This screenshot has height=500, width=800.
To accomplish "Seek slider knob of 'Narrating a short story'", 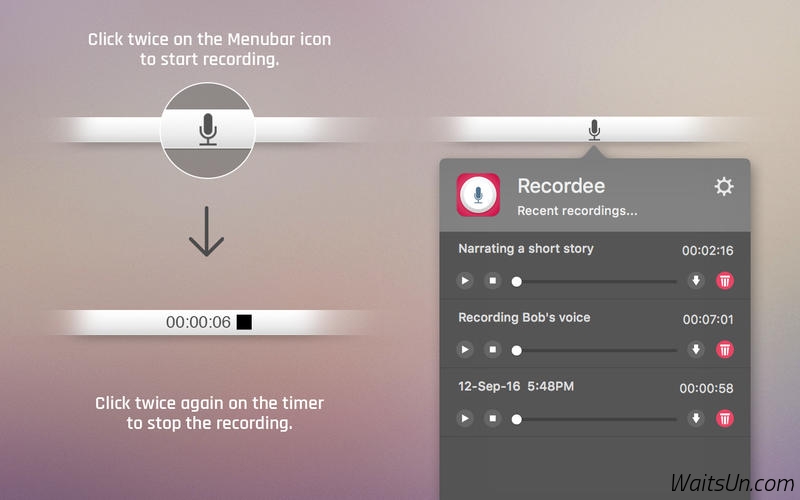I will [x=517, y=282].
